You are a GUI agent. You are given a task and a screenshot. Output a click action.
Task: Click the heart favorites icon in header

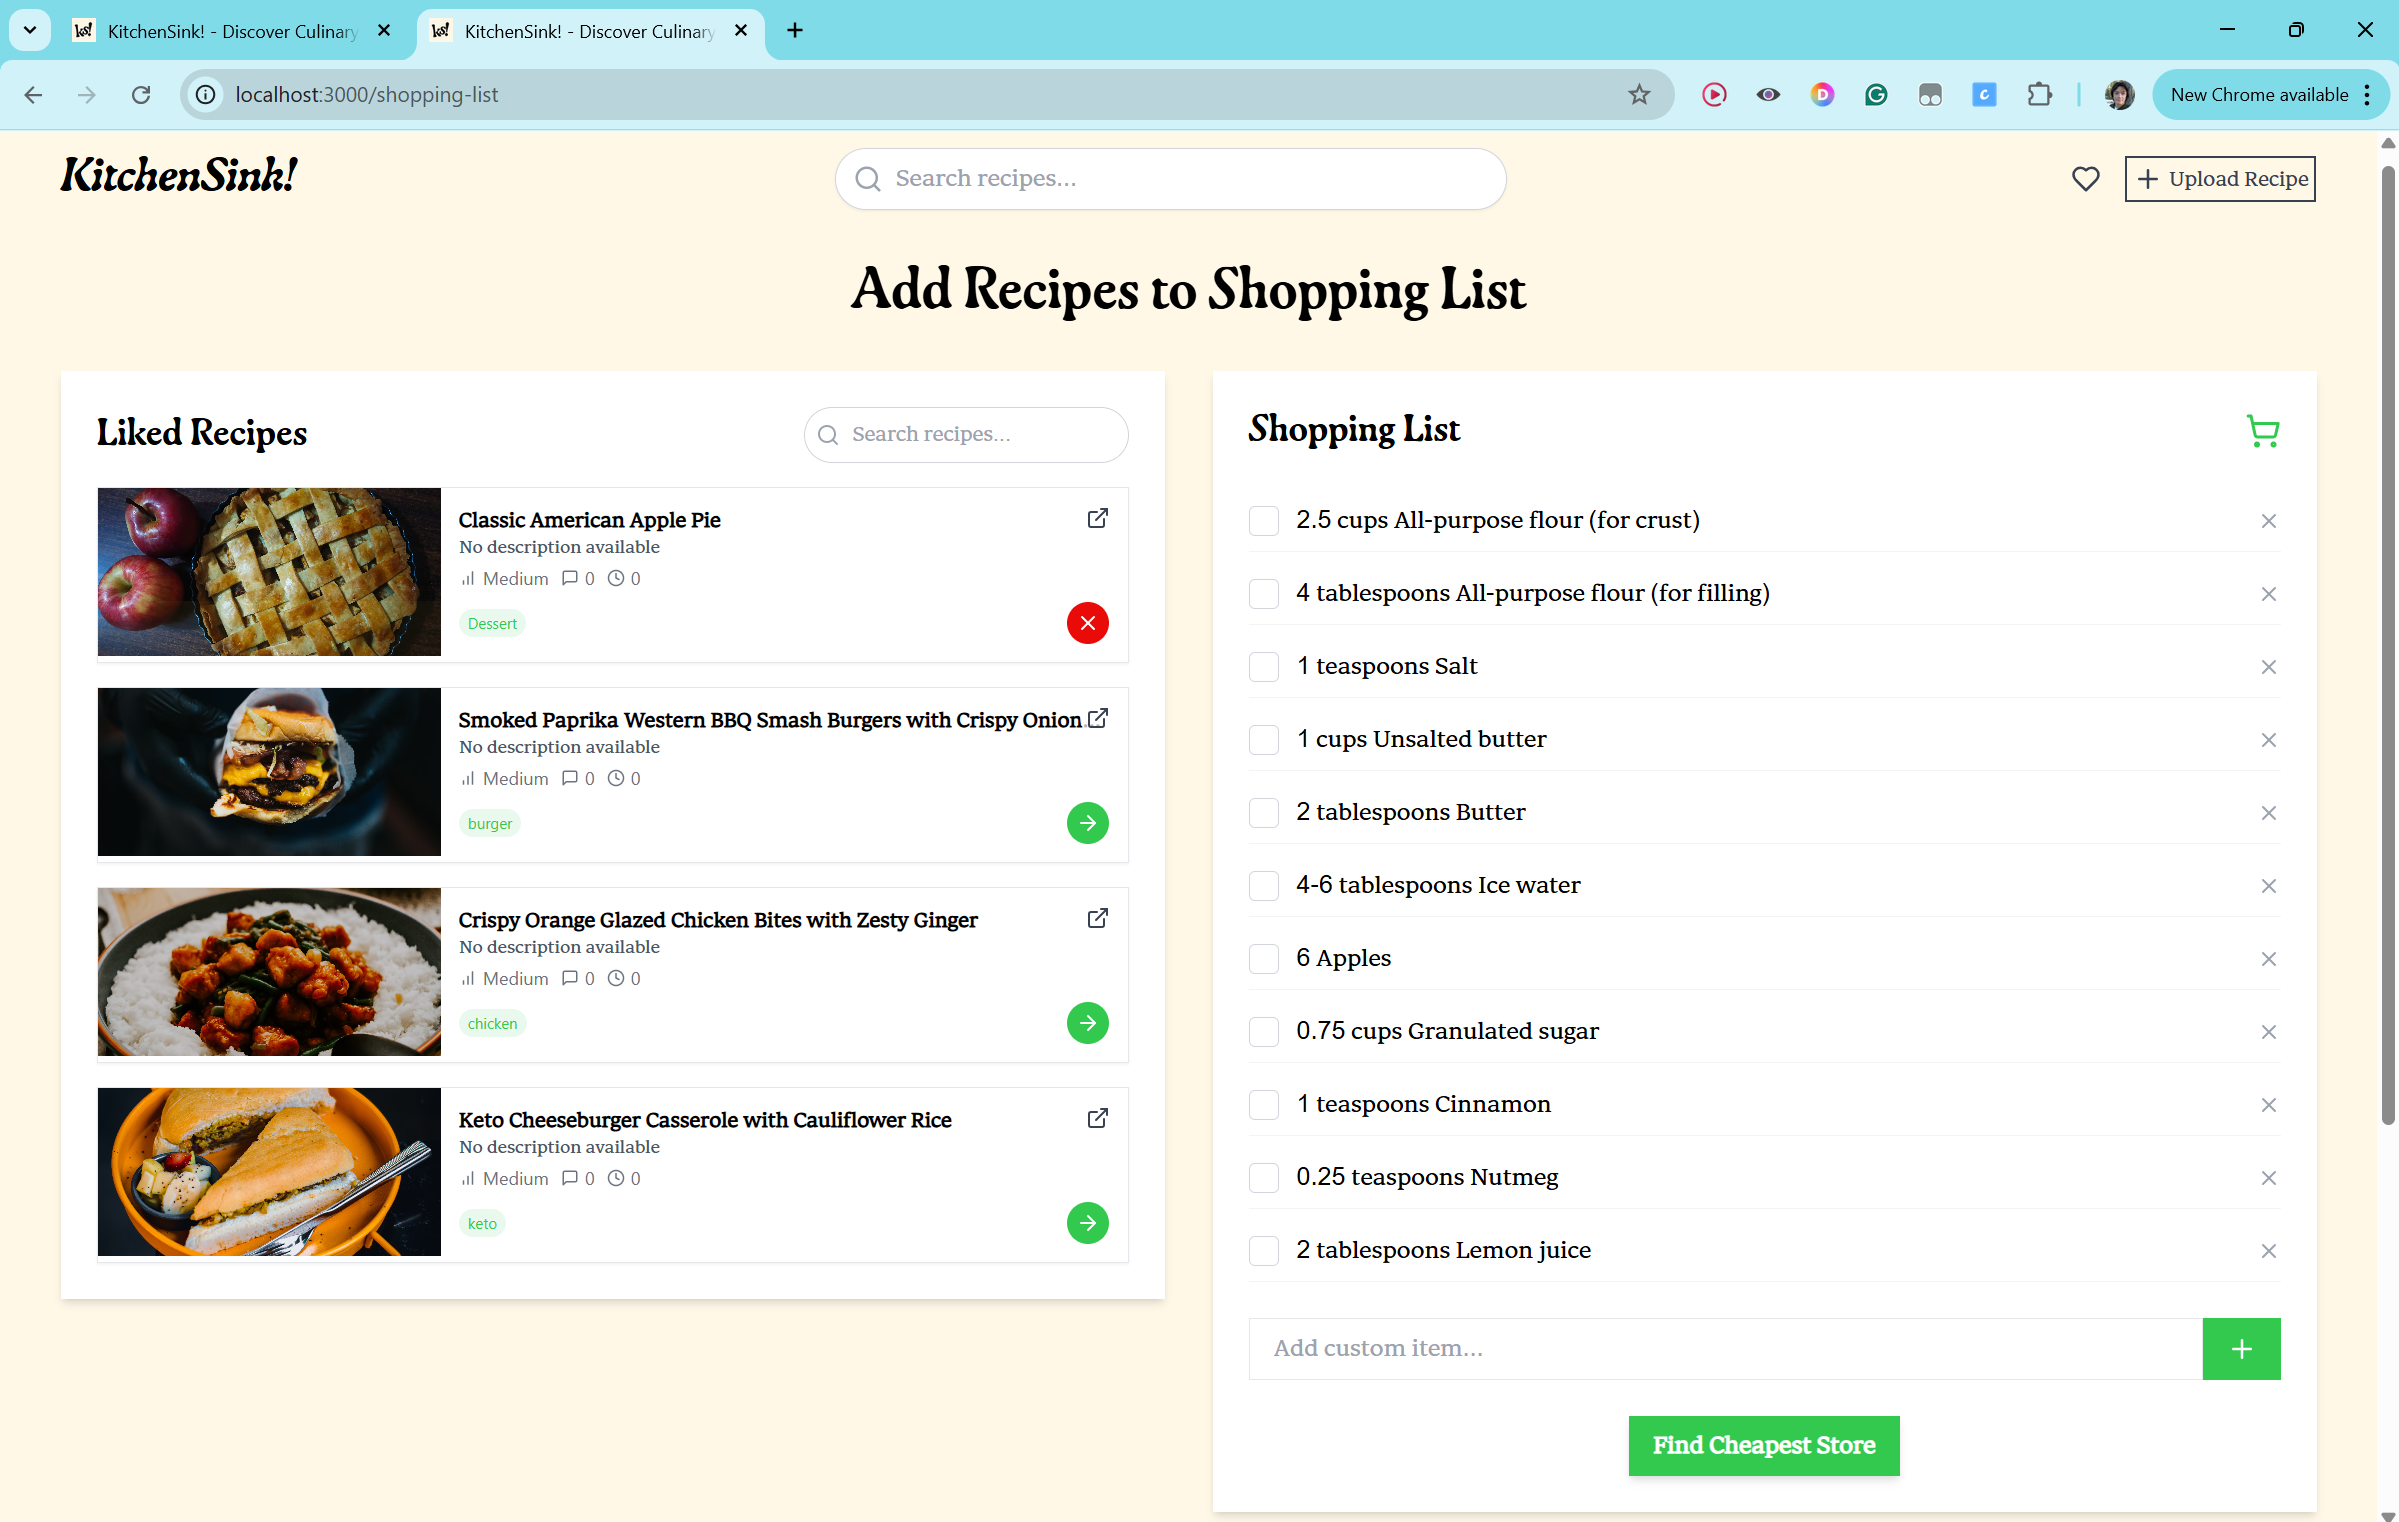(x=2085, y=179)
